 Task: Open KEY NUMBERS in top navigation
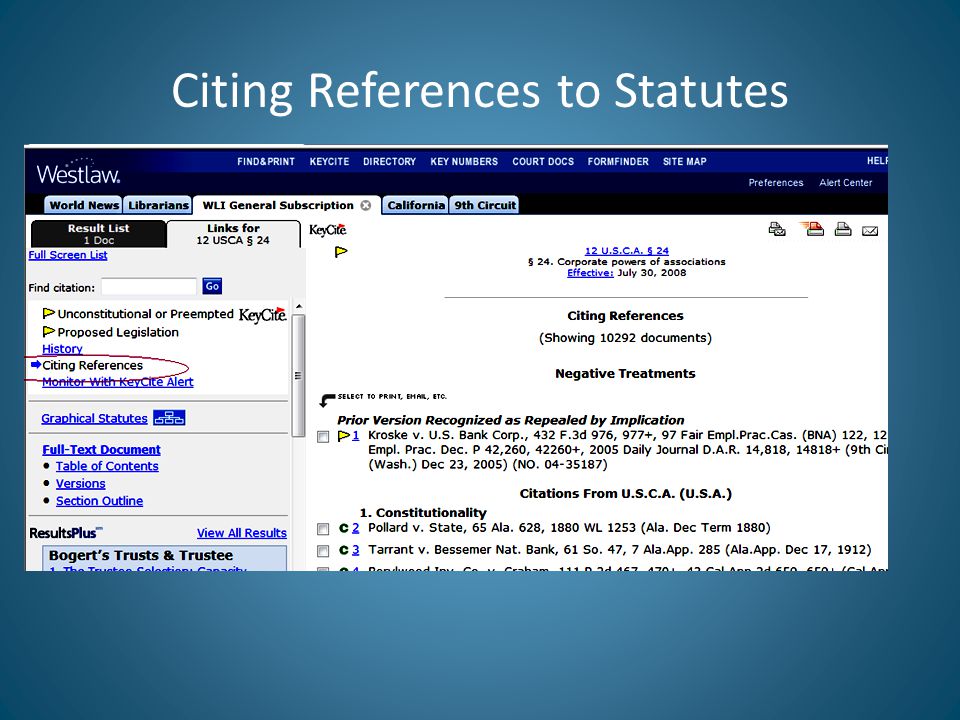[x=464, y=162]
